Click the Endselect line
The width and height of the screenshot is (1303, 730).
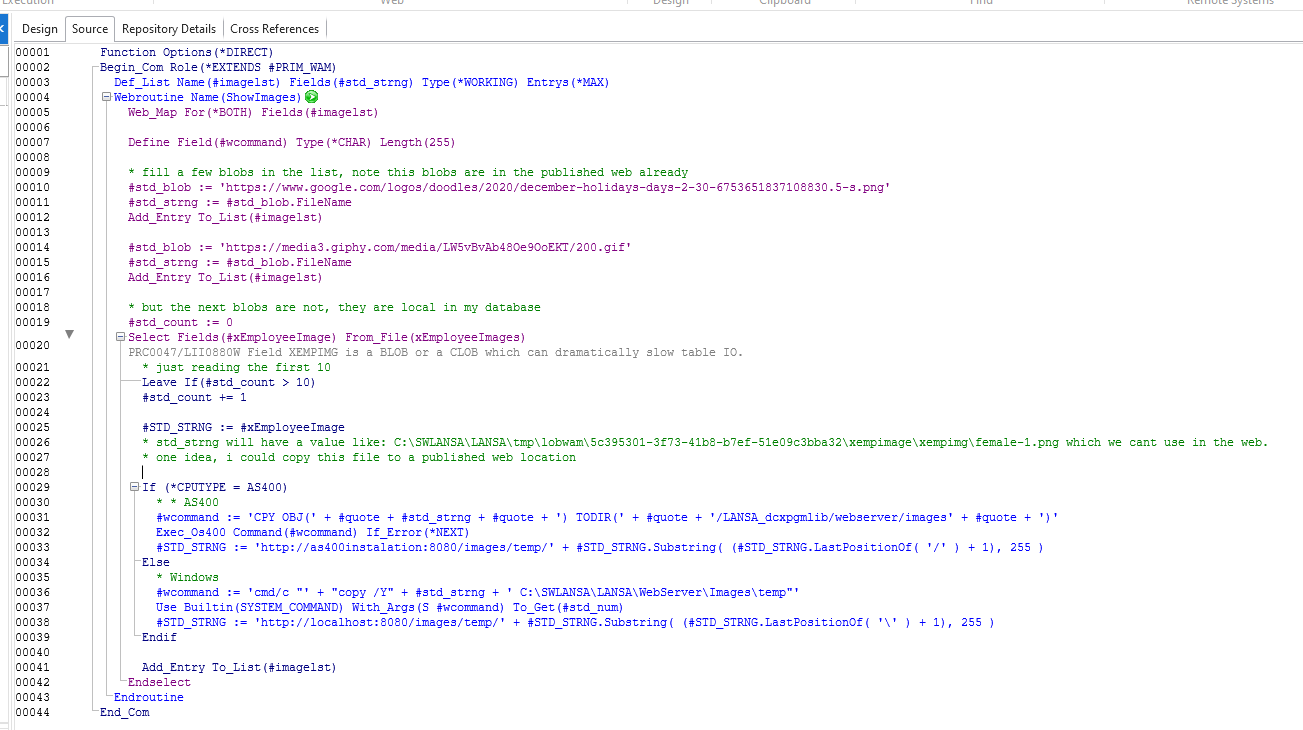pos(159,682)
